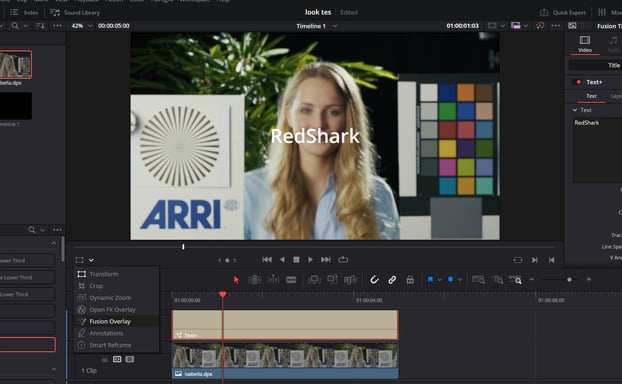Click the timeline view options purple icon
This screenshot has width=622, height=384.
(x=516, y=26)
